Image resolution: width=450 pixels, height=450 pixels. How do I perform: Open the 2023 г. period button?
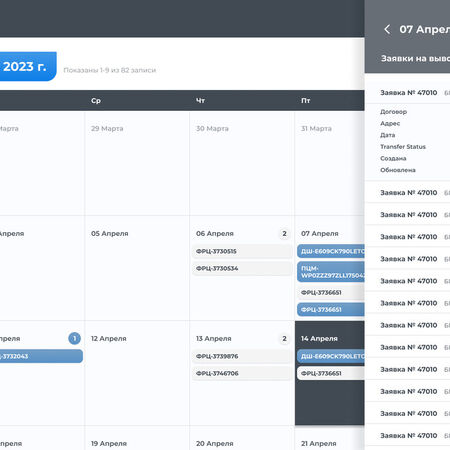(28, 66)
